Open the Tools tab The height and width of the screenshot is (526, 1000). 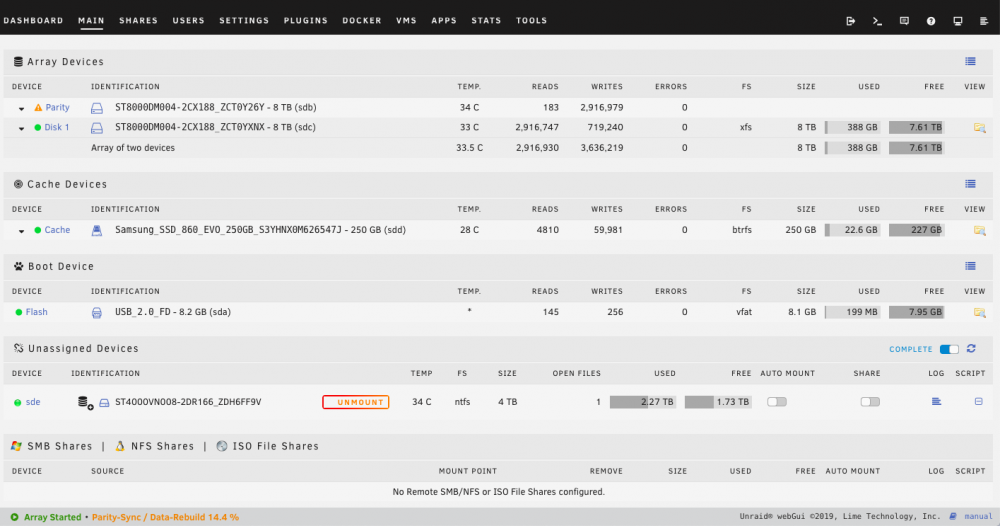pyautogui.click(x=531, y=20)
